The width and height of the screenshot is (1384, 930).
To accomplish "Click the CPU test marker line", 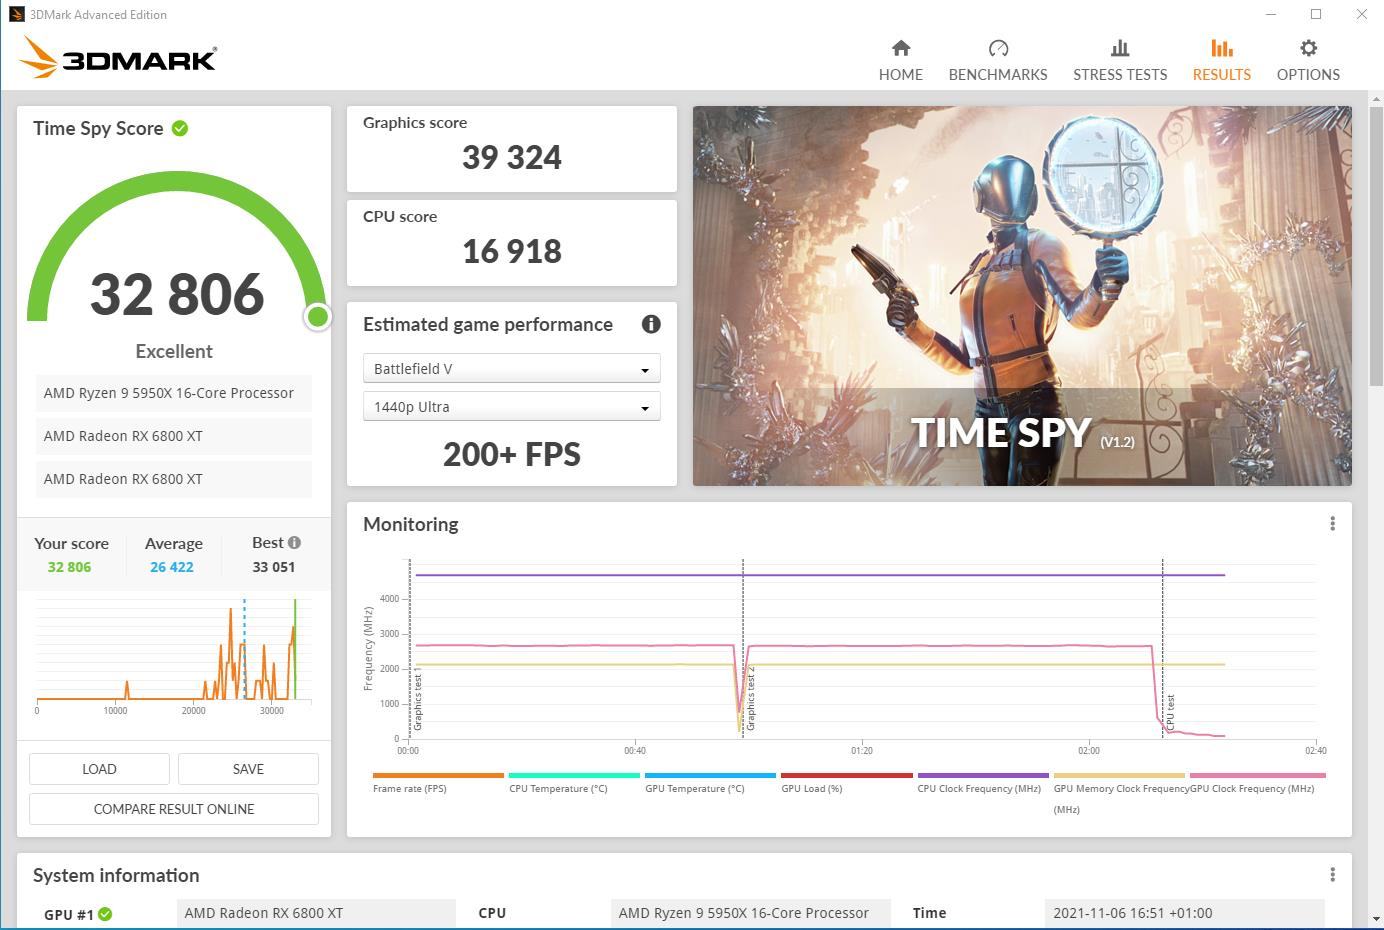I will (x=1163, y=649).
